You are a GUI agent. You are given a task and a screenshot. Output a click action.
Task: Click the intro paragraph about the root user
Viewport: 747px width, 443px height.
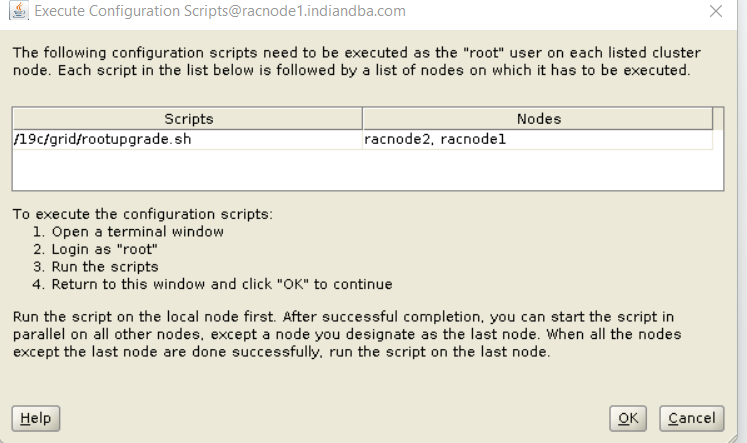[x=356, y=61]
